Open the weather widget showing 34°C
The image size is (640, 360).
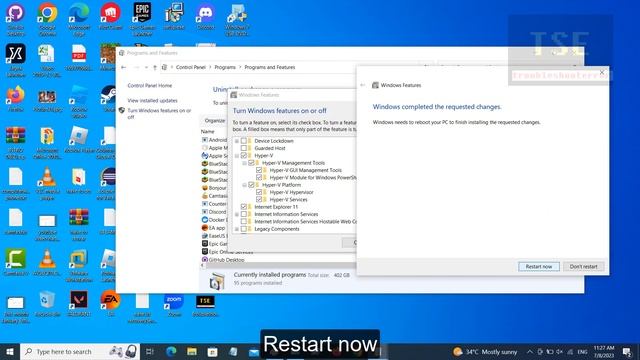coord(485,351)
